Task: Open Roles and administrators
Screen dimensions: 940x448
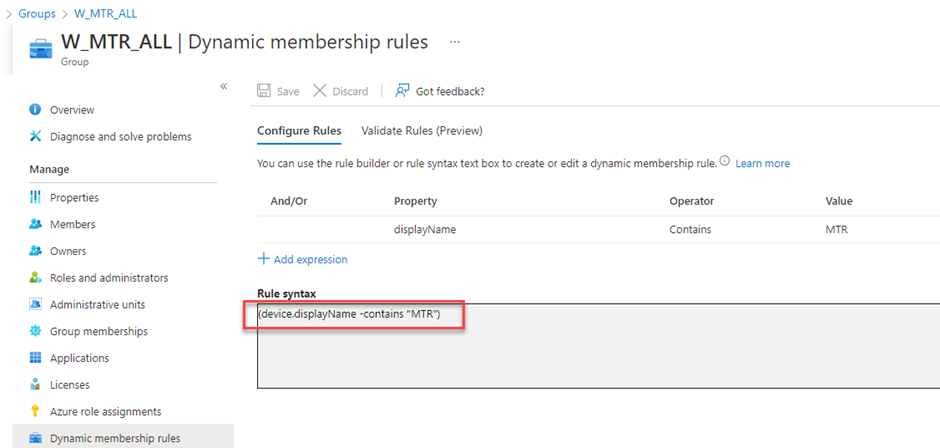Action: [109, 278]
